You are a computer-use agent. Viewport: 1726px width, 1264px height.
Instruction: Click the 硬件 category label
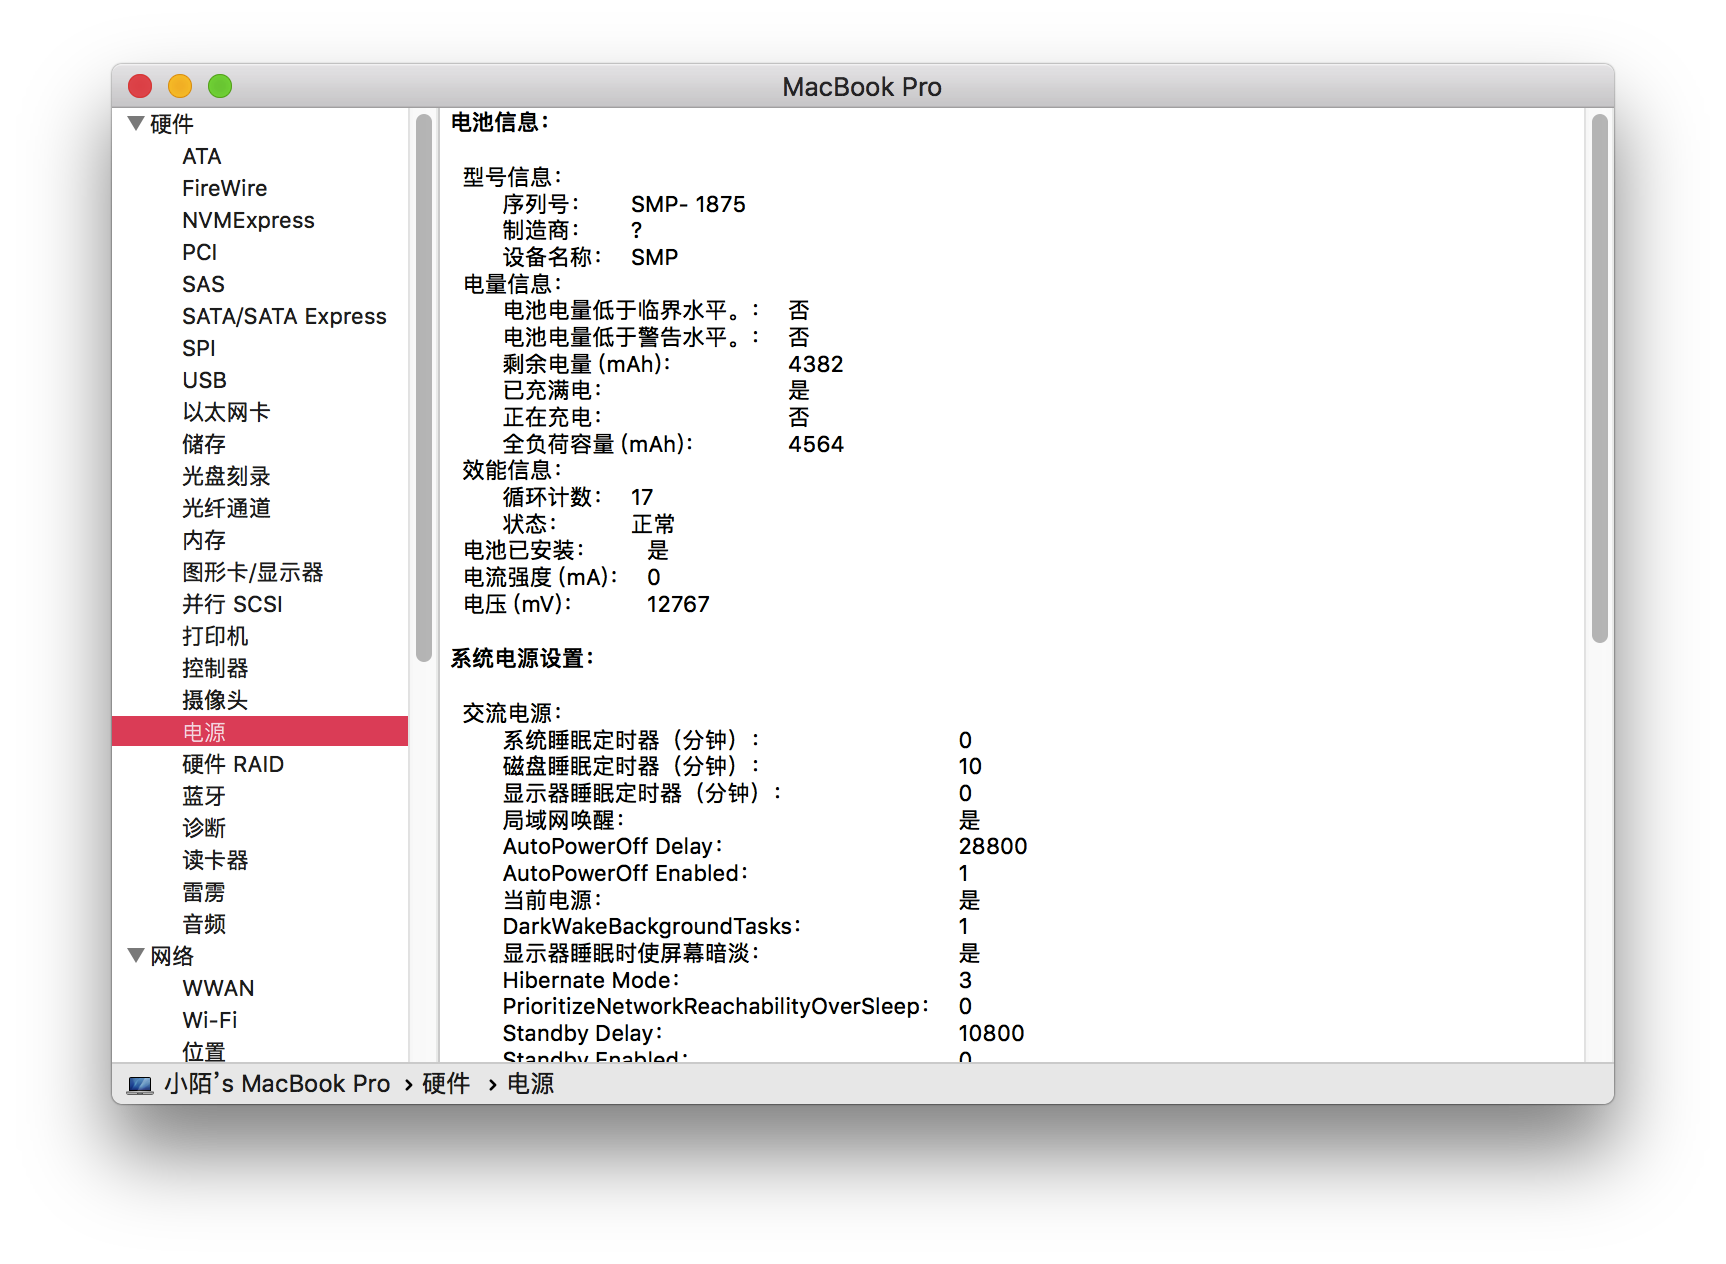tap(171, 124)
